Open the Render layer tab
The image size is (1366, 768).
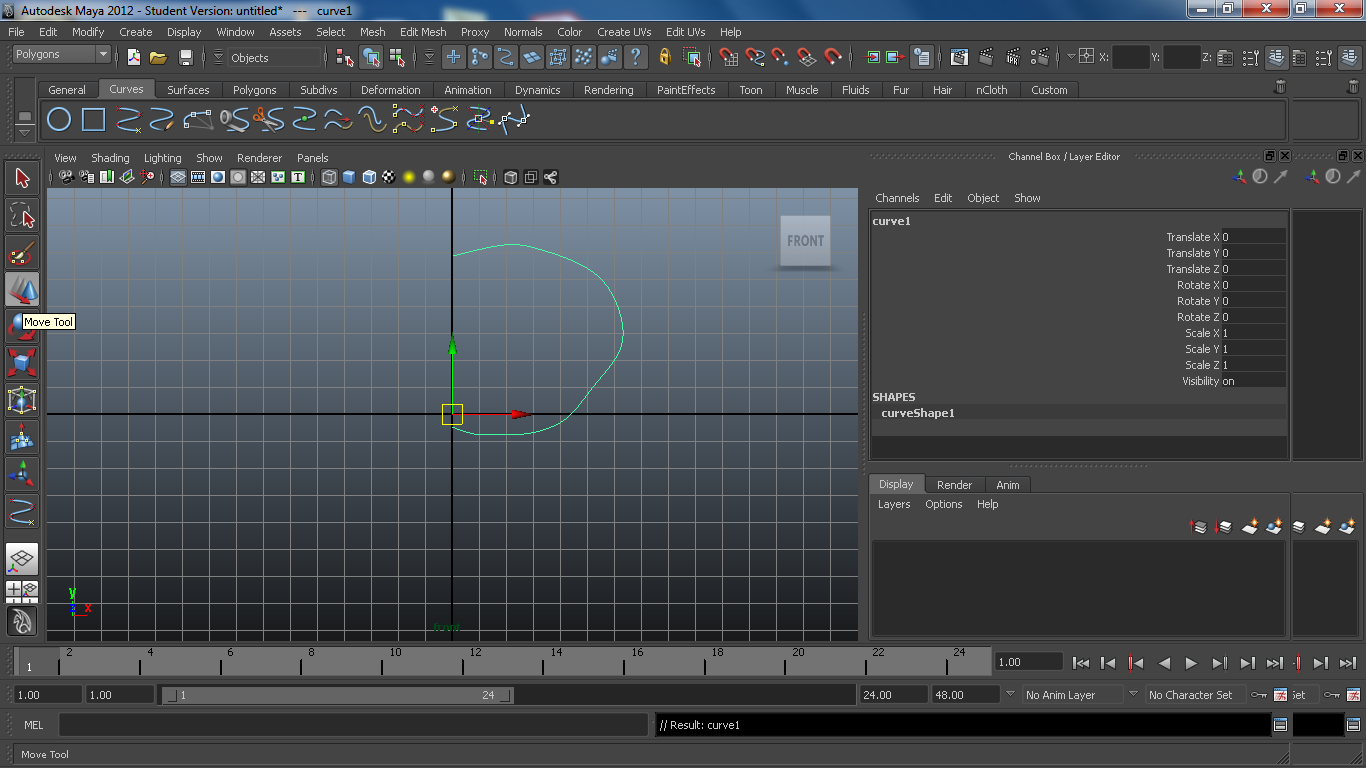pyautogui.click(x=954, y=484)
